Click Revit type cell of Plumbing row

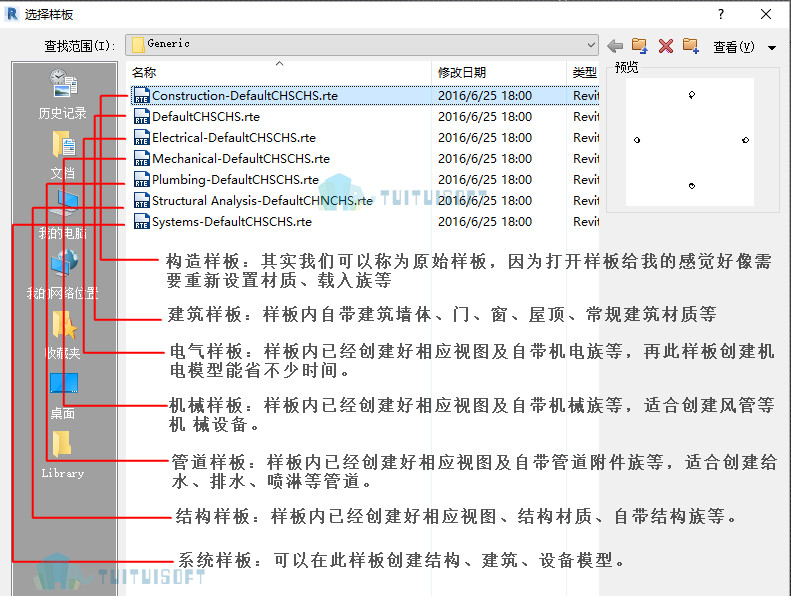[x=586, y=180]
